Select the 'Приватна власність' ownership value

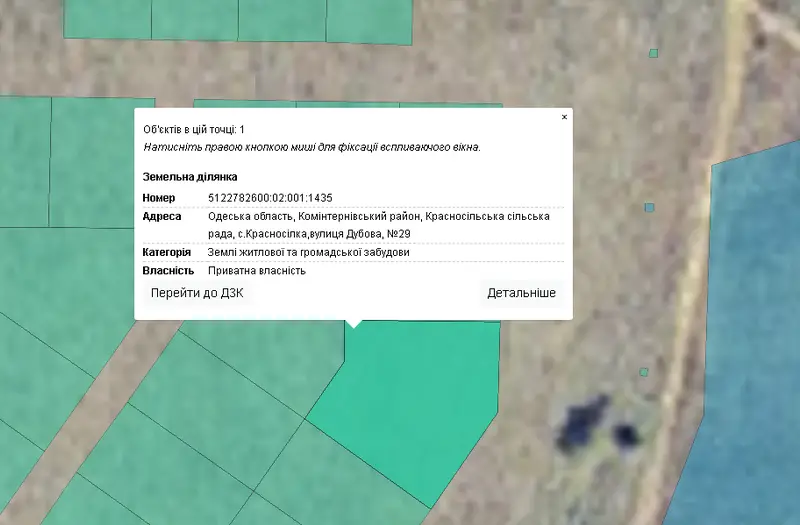click(x=257, y=270)
